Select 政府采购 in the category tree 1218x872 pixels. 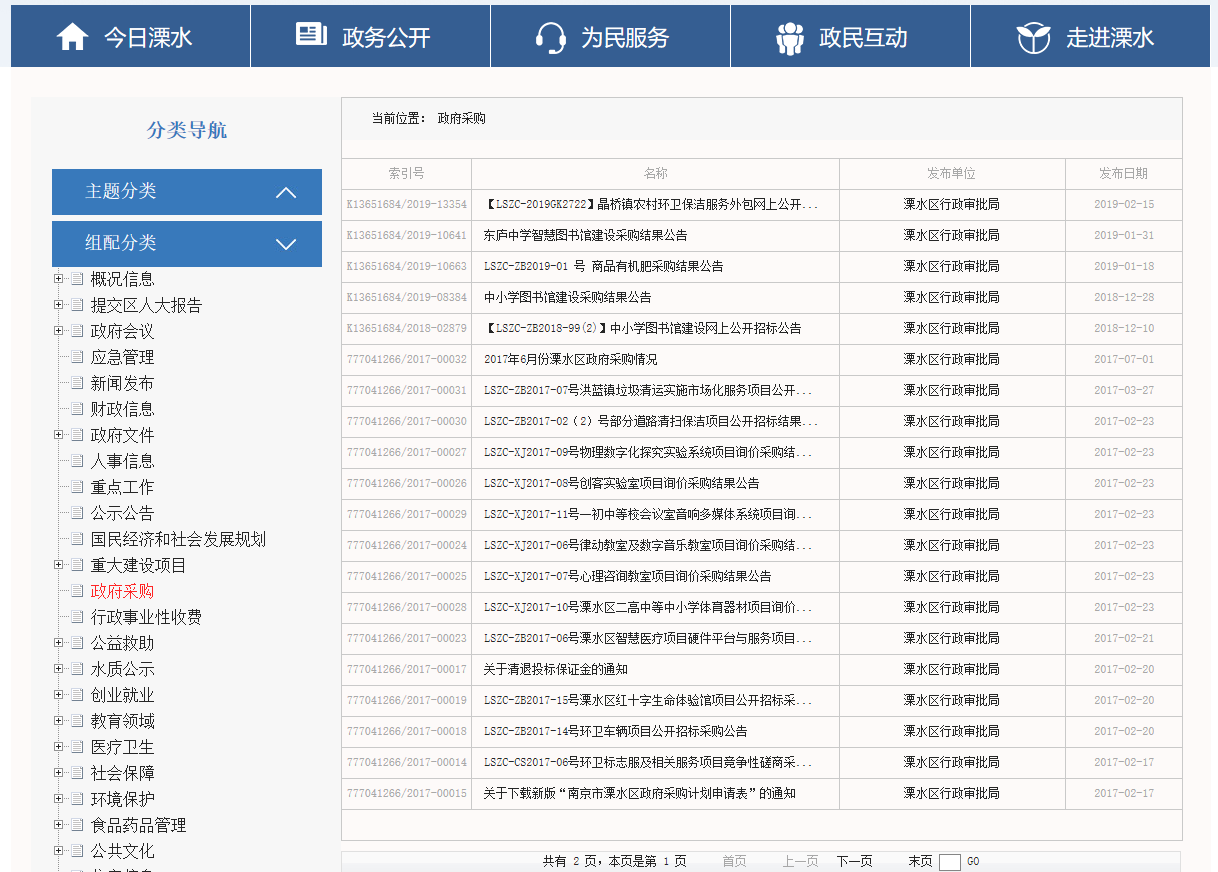122,591
